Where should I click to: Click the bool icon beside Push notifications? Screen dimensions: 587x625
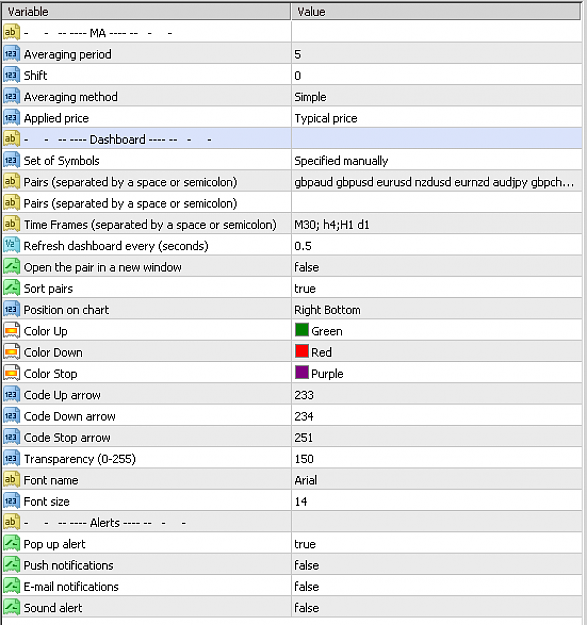click(11, 565)
